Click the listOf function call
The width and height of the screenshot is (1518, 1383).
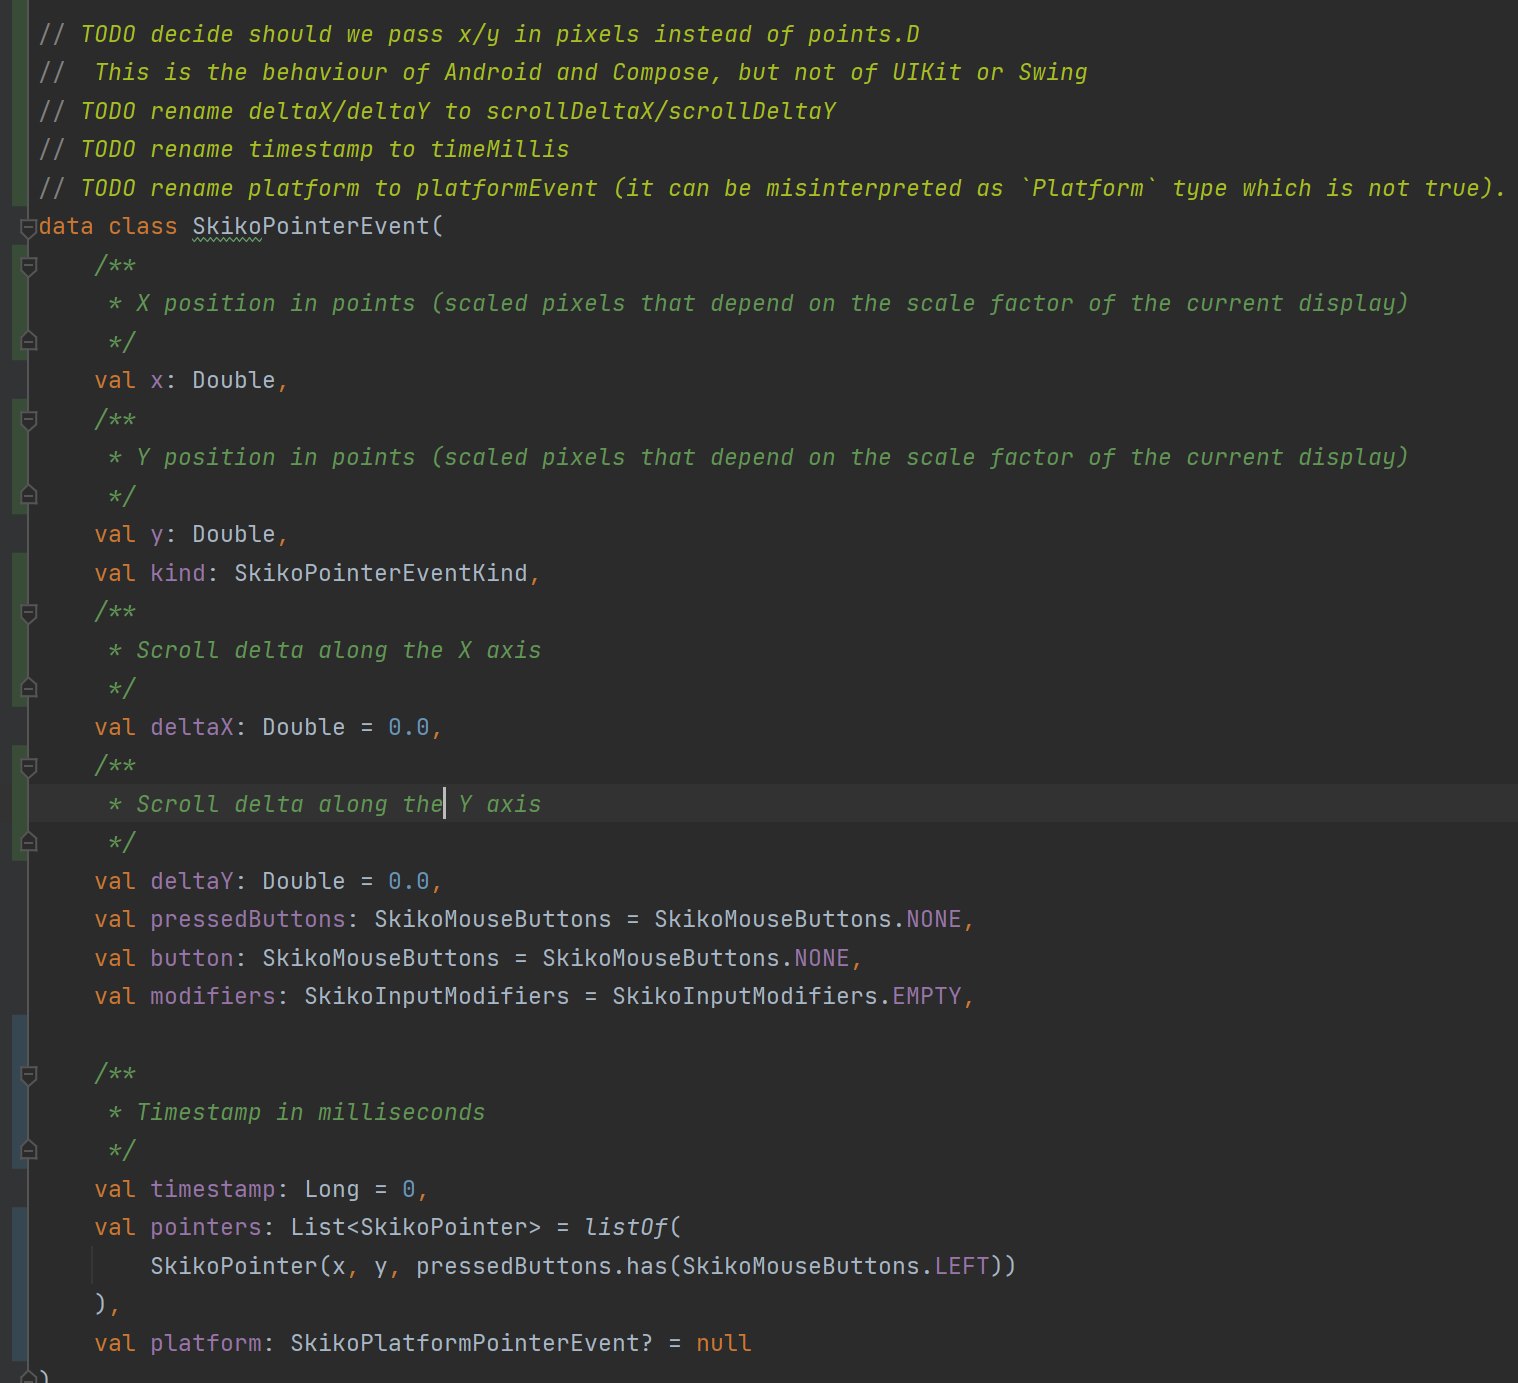pos(628,1226)
